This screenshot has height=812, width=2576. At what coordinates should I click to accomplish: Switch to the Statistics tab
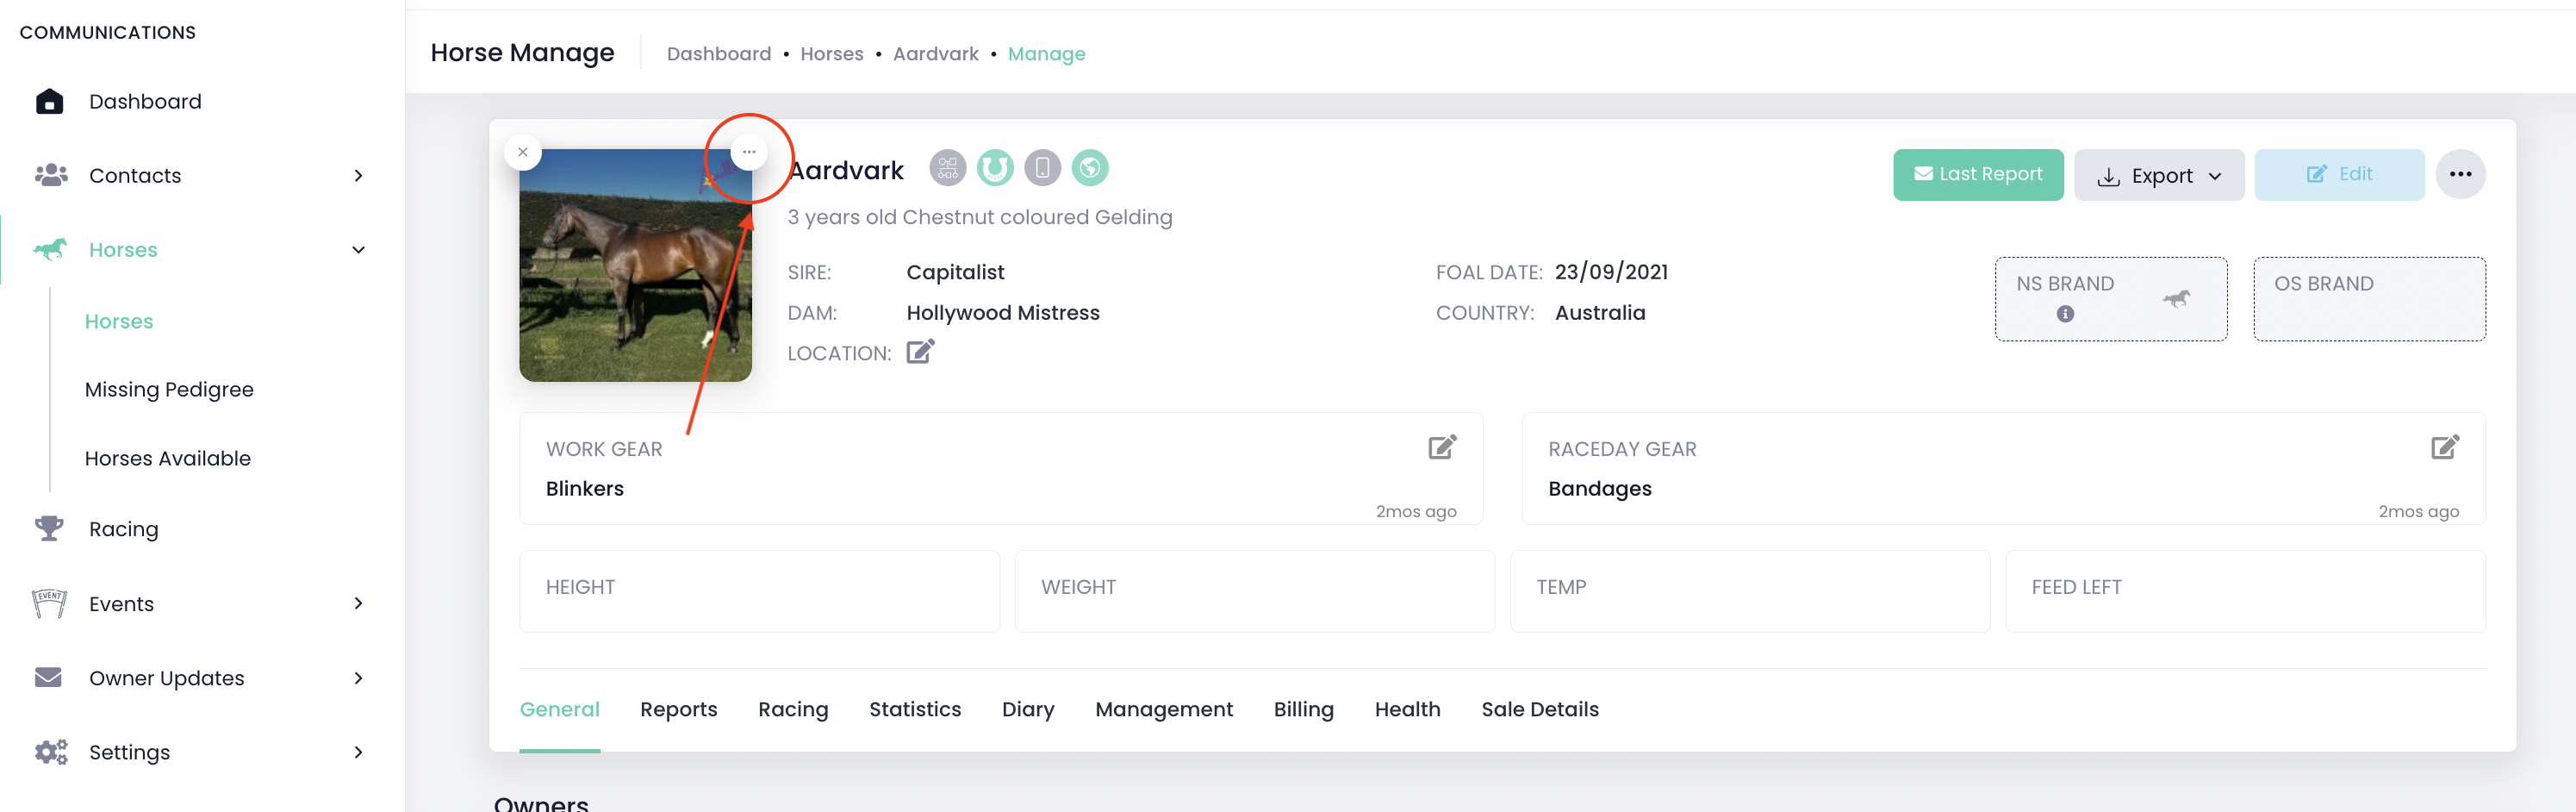pyautogui.click(x=914, y=709)
